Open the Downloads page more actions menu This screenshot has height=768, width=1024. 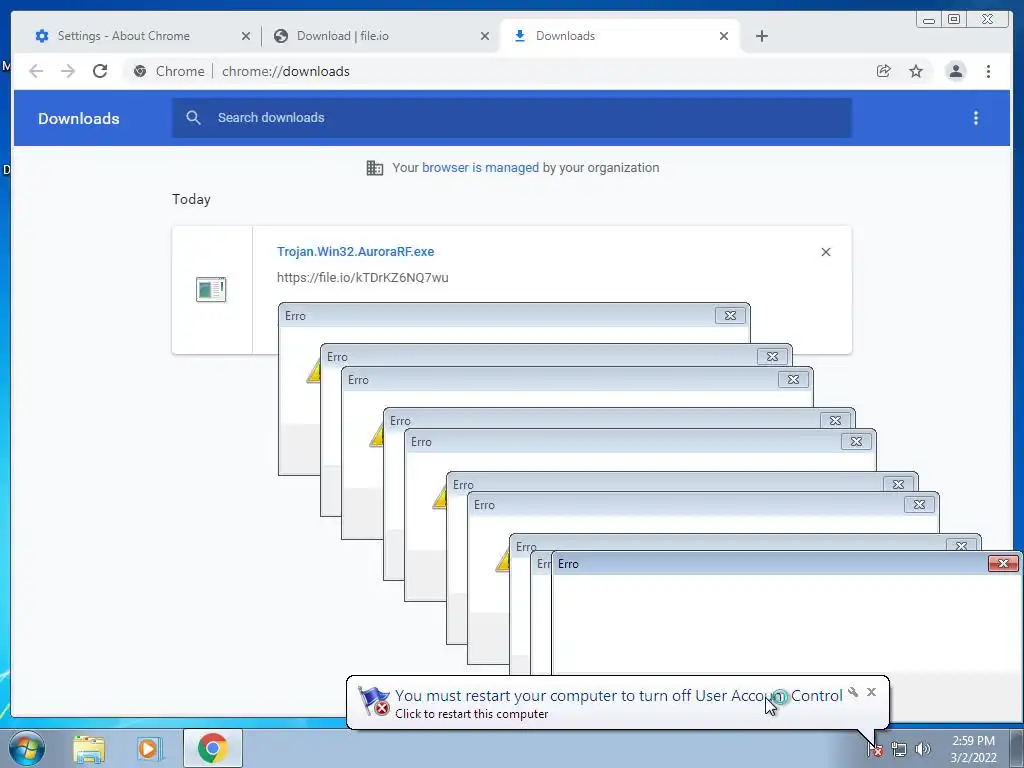click(976, 118)
